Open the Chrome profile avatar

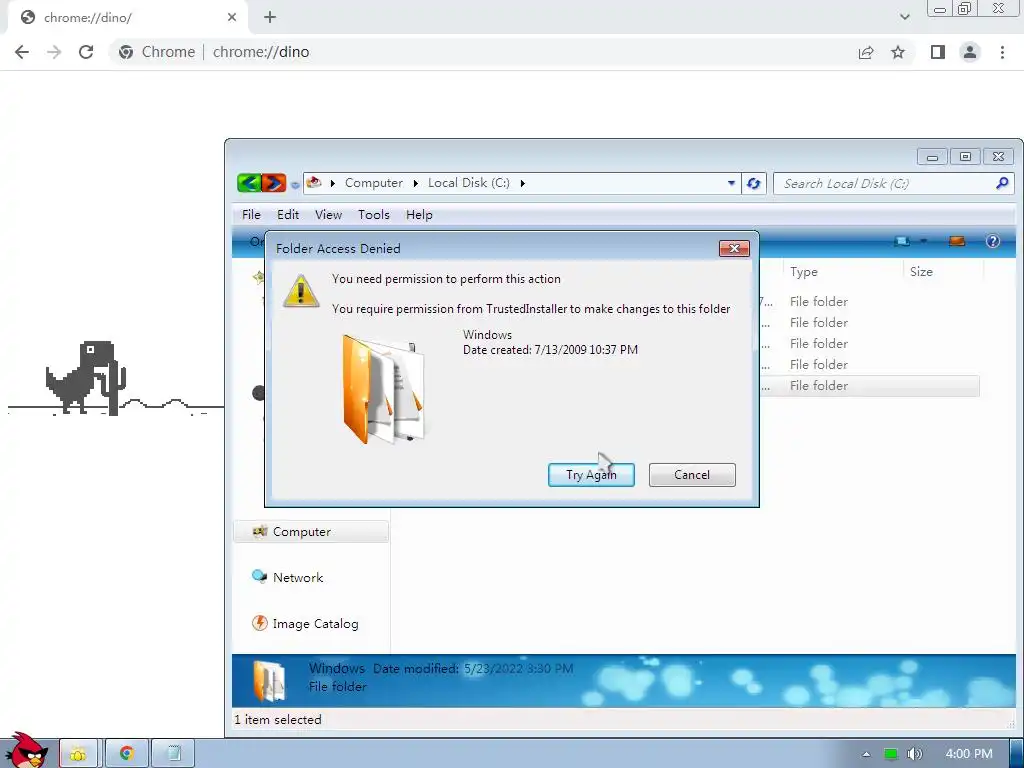(970, 52)
